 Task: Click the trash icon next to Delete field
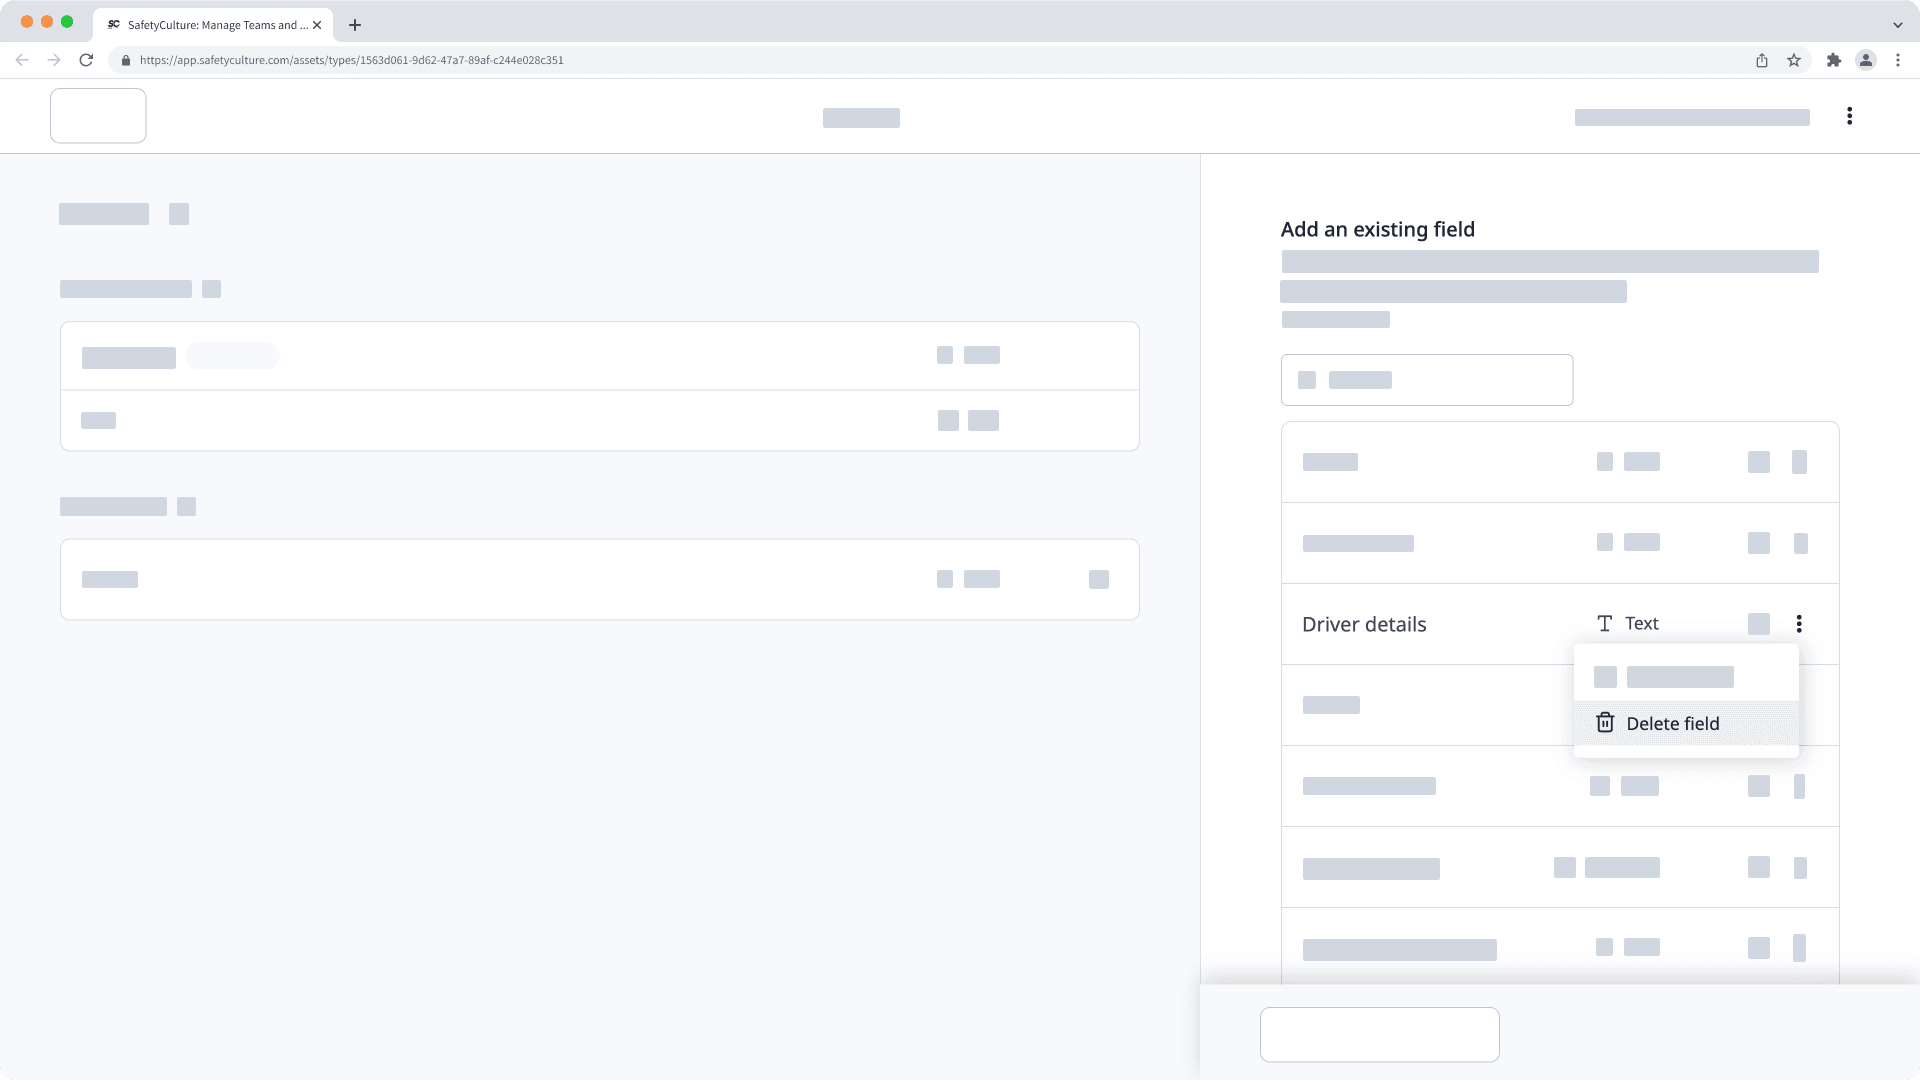tap(1605, 722)
